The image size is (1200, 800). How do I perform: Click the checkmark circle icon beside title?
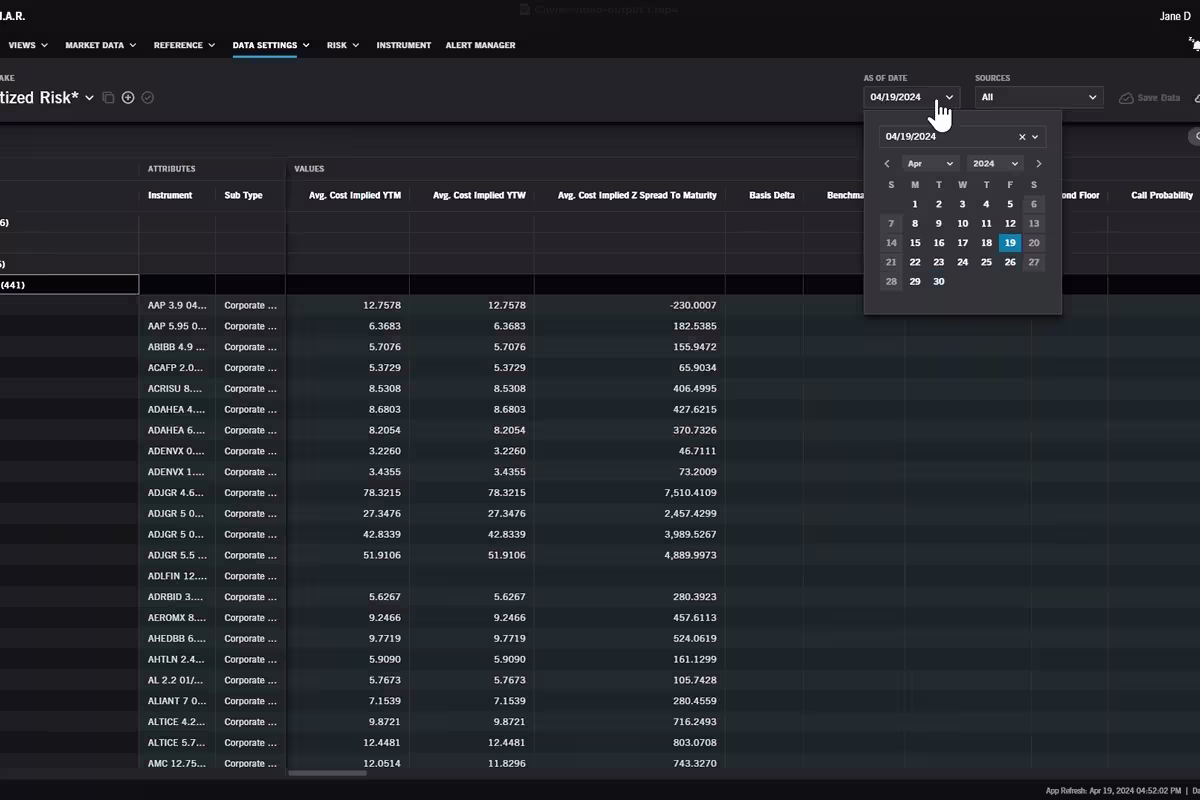pos(148,98)
